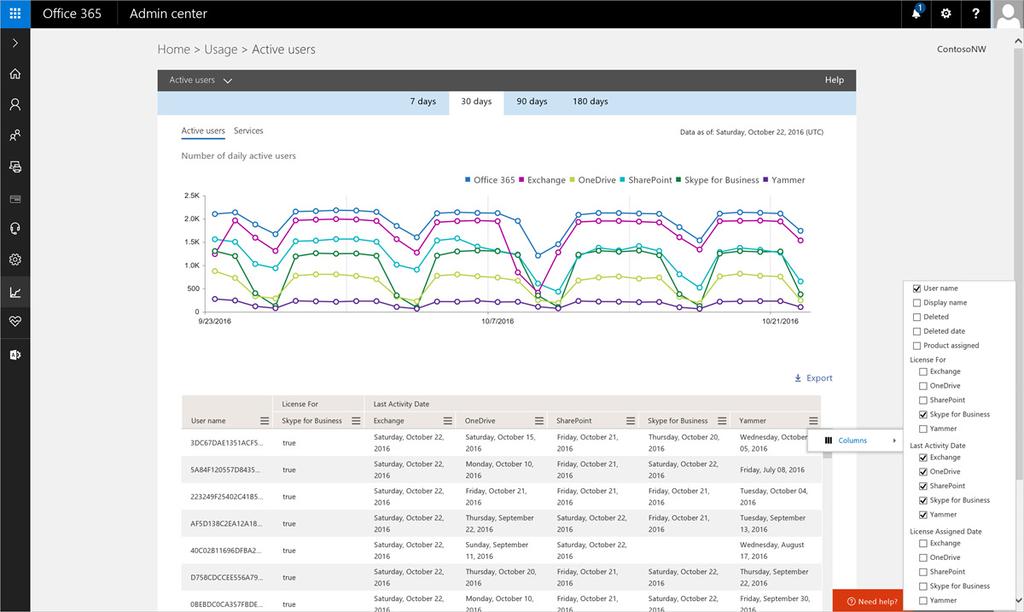Viewport: 1024px width, 612px height.
Task: Switch to Active users chart tab
Action: click(203, 131)
